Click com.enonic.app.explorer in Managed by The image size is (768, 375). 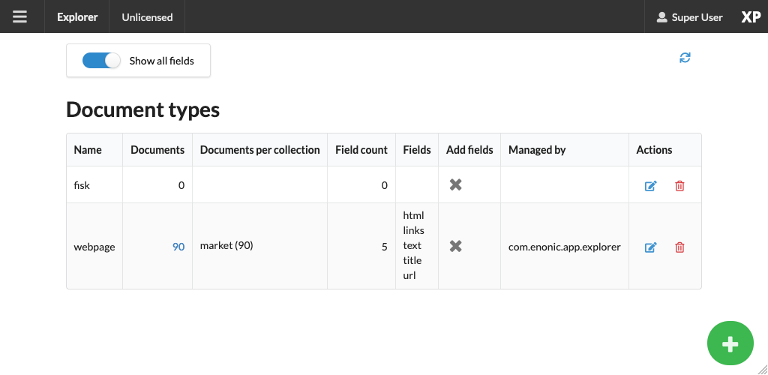[x=564, y=247]
